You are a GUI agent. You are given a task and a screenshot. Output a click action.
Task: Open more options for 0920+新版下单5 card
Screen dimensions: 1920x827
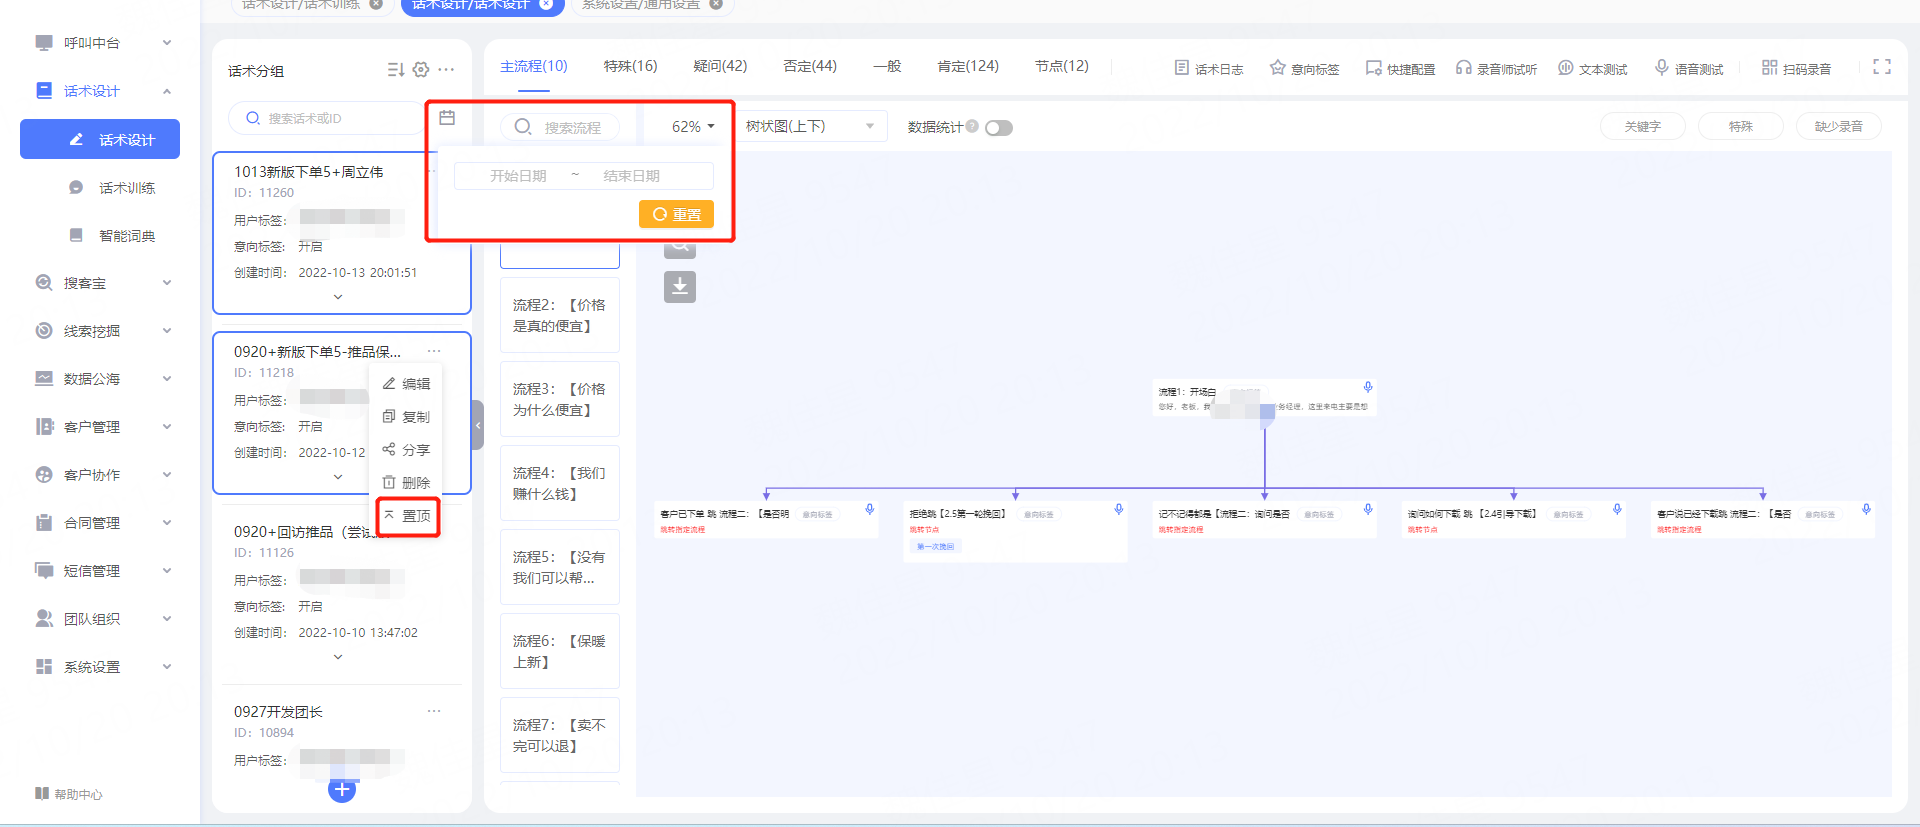coord(434,351)
